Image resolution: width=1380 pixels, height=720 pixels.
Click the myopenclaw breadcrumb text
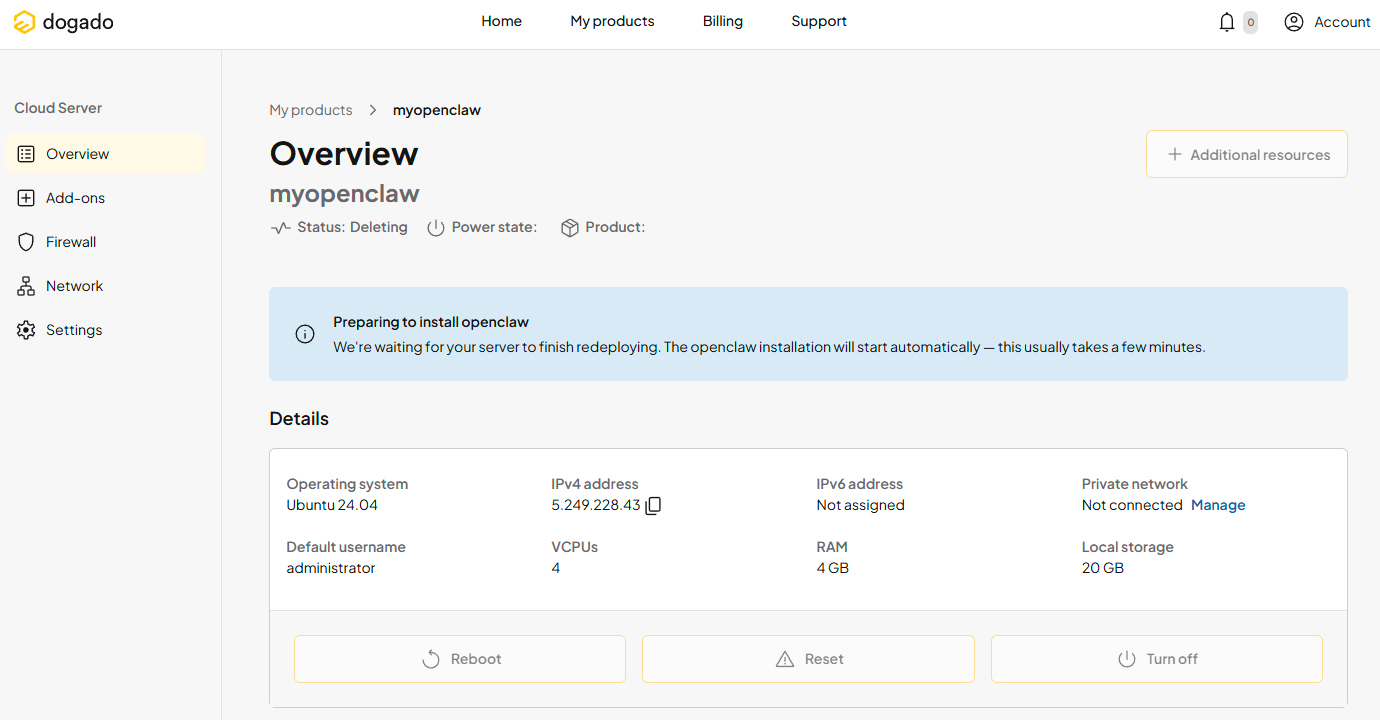(437, 110)
